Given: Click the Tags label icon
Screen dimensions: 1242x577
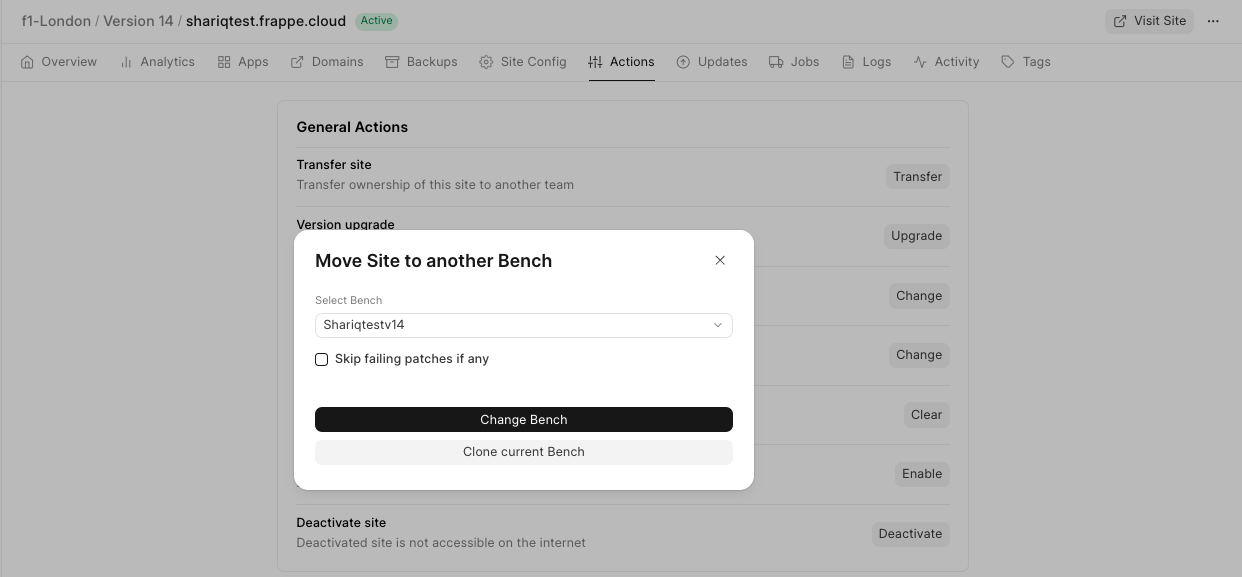Looking at the screenshot, I should (x=1008, y=62).
